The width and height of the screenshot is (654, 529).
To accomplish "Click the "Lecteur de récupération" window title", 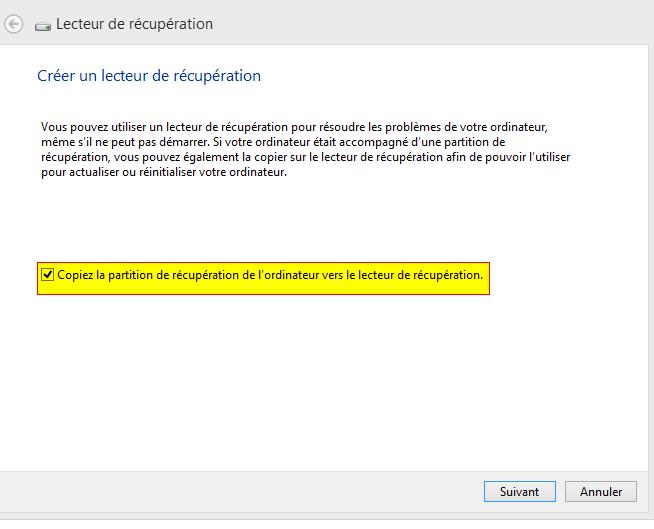I will coord(134,24).
